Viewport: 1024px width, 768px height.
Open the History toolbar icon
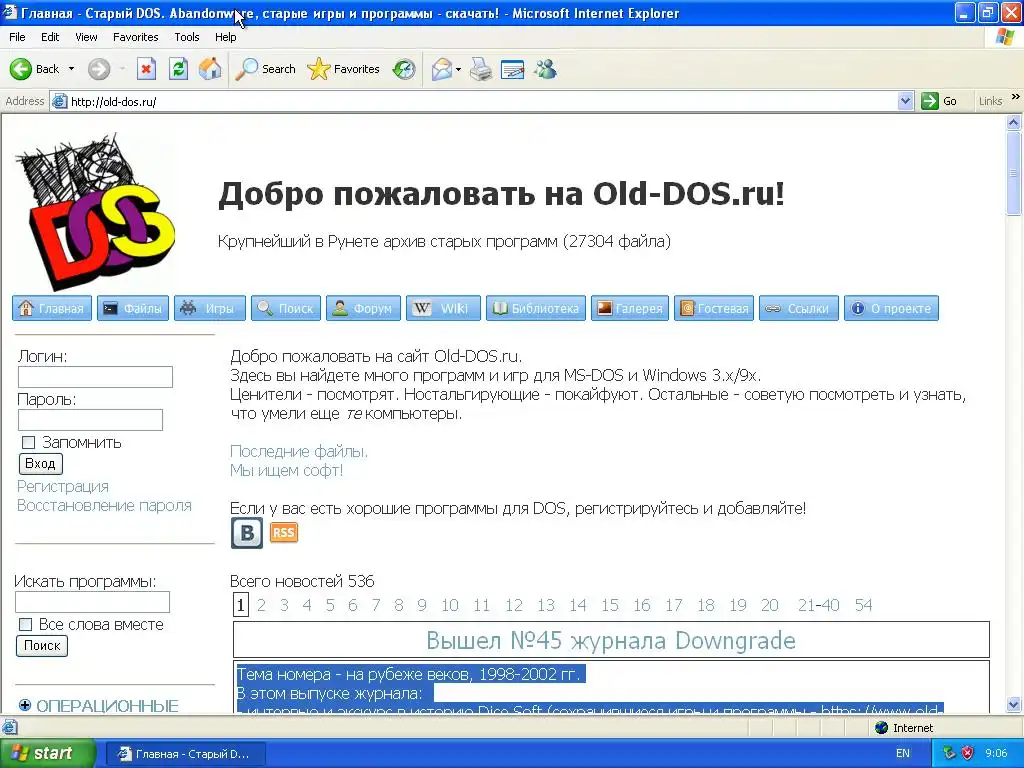tap(404, 69)
